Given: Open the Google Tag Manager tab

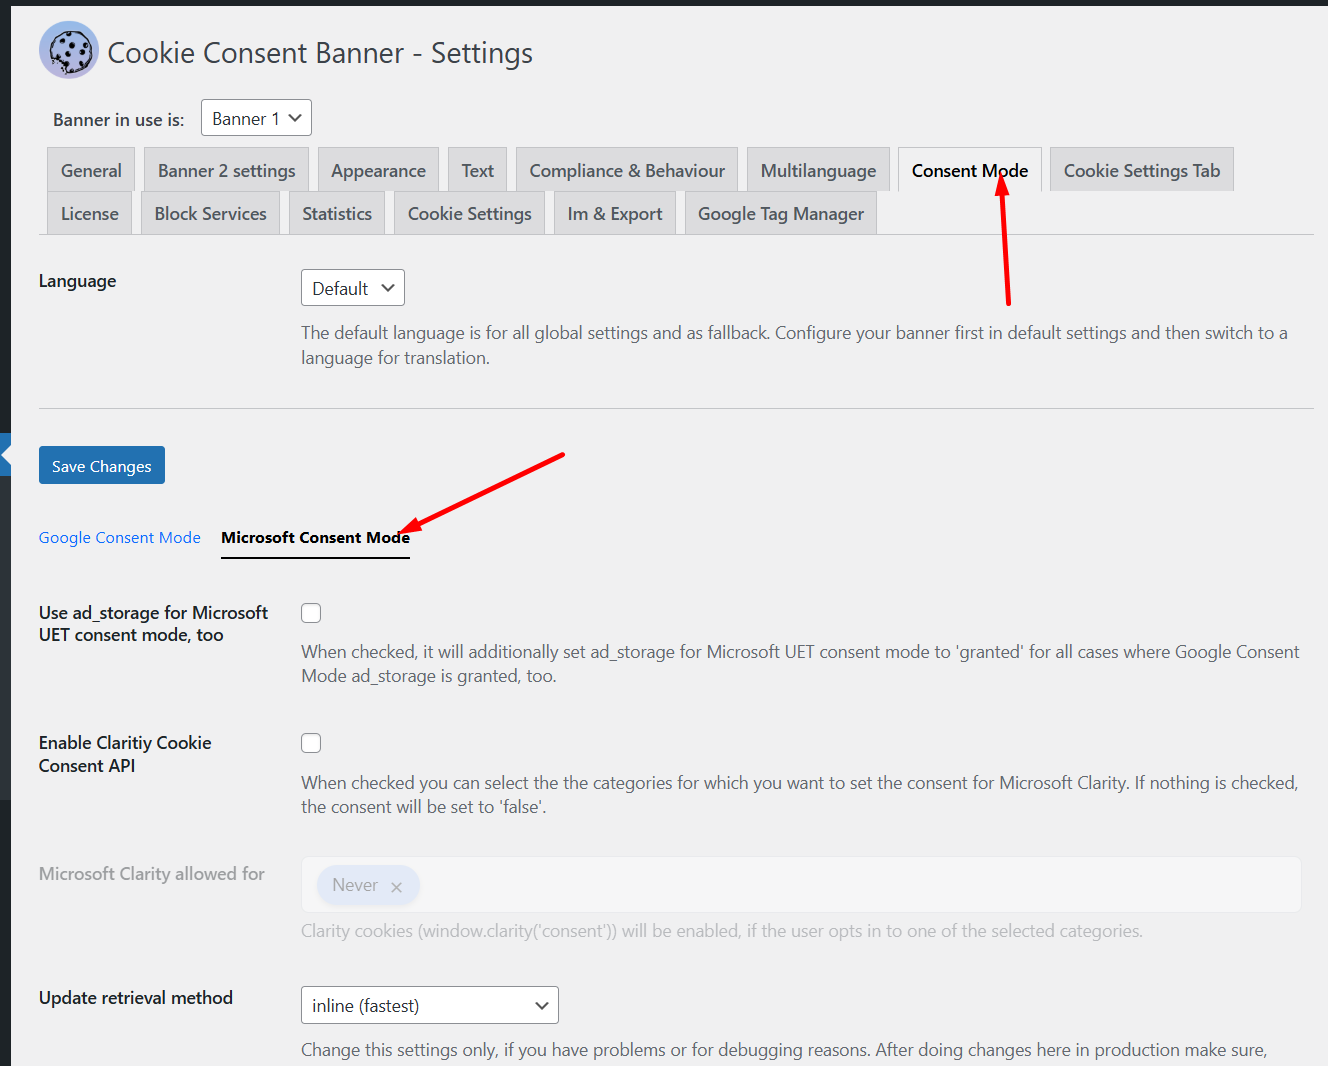Looking at the screenshot, I should coord(780,213).
